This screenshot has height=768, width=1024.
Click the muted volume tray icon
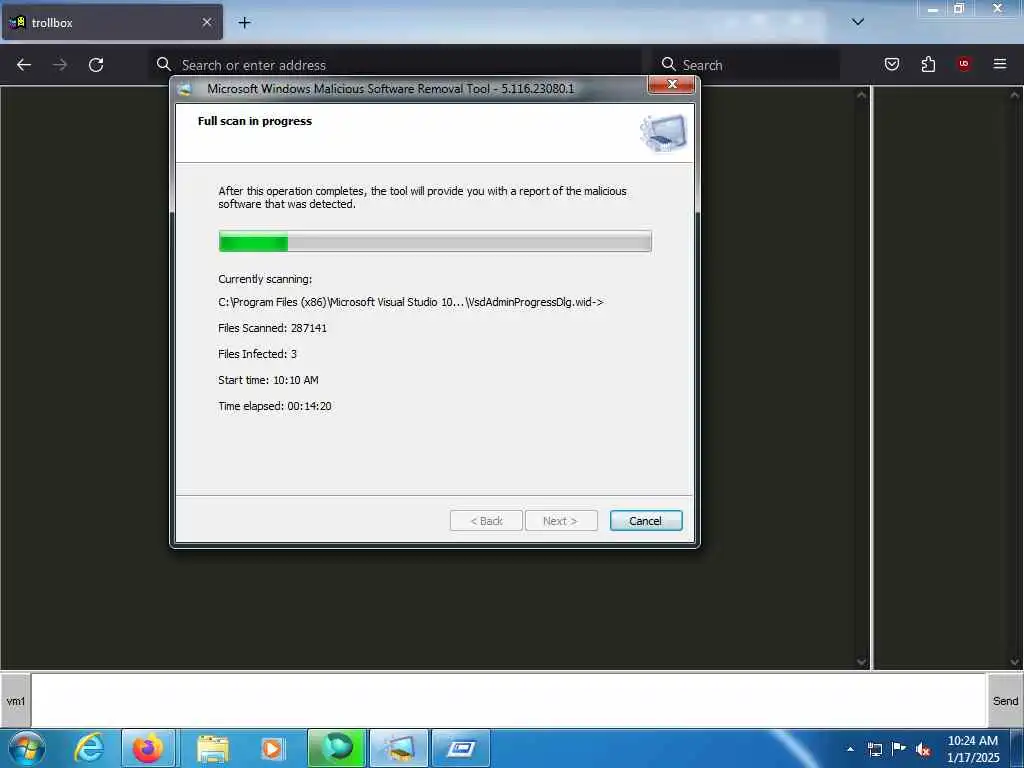[x=923, y=749]
